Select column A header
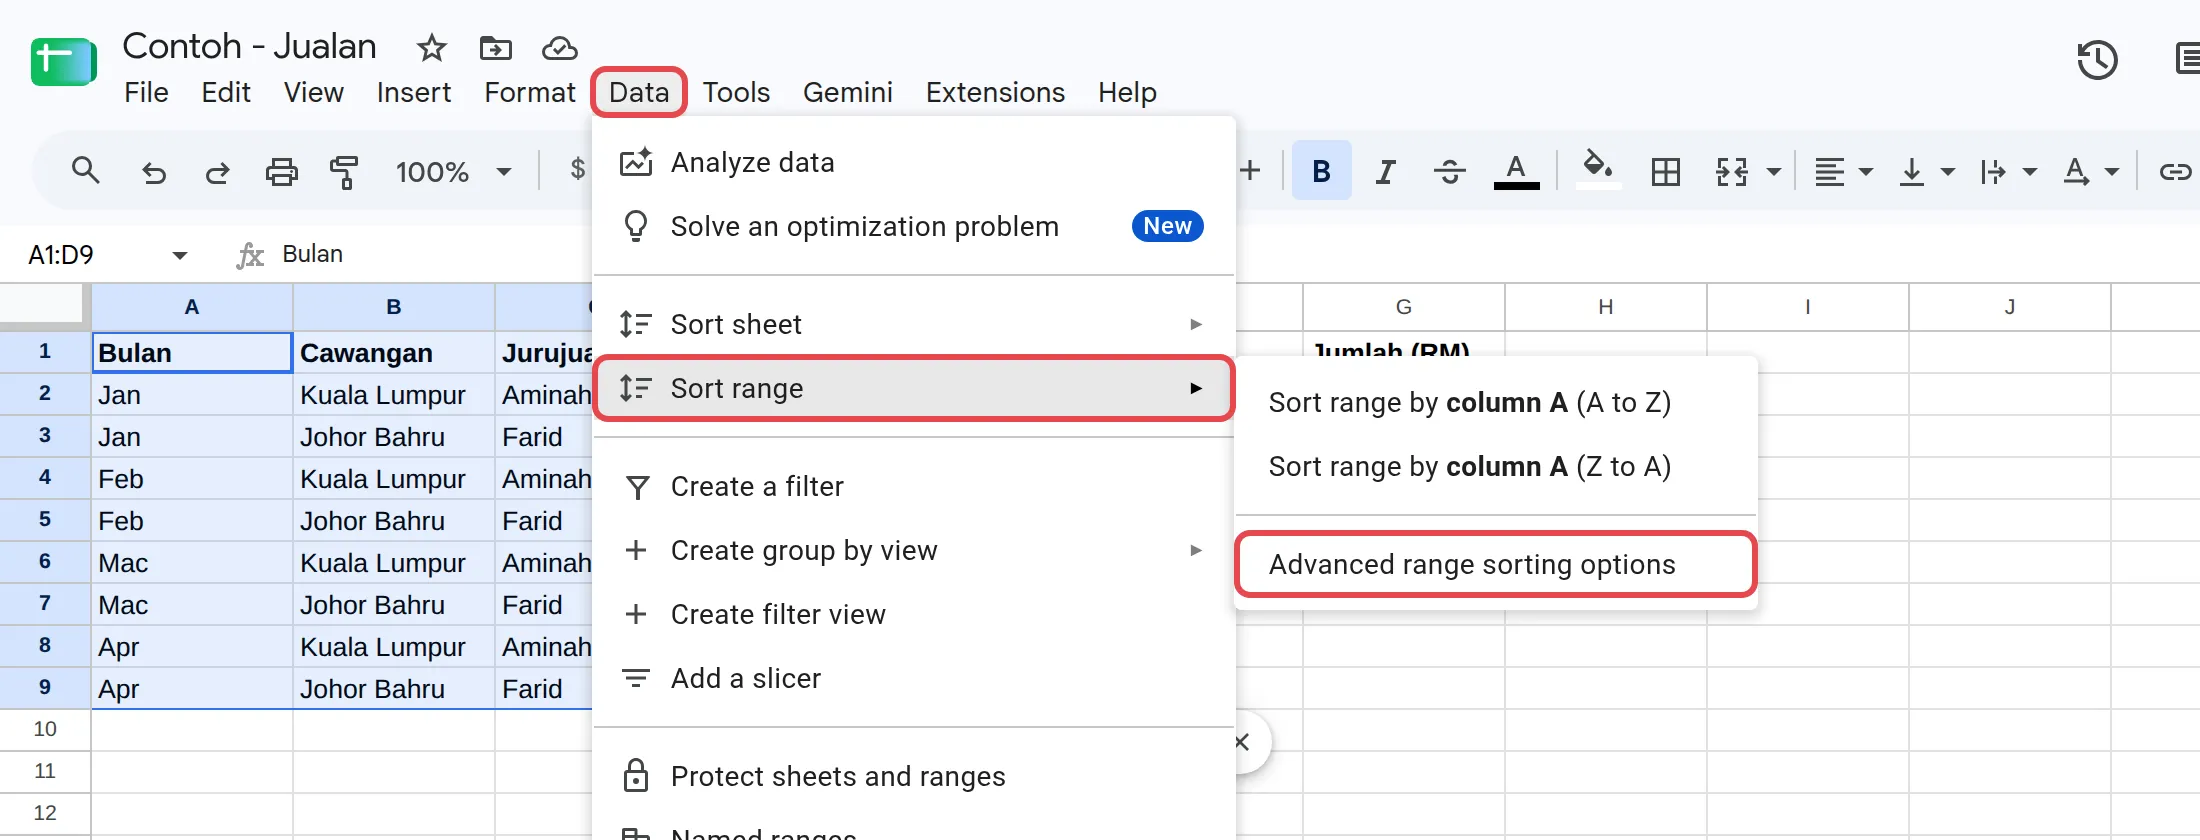The image size is (2200, 840). (192, 307)
